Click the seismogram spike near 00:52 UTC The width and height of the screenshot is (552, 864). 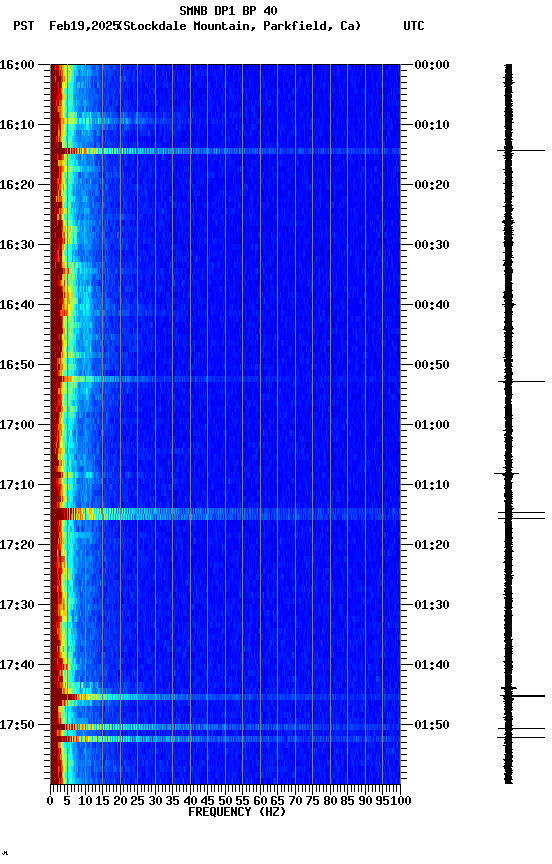pyautogui.click(x=521, y=381)
